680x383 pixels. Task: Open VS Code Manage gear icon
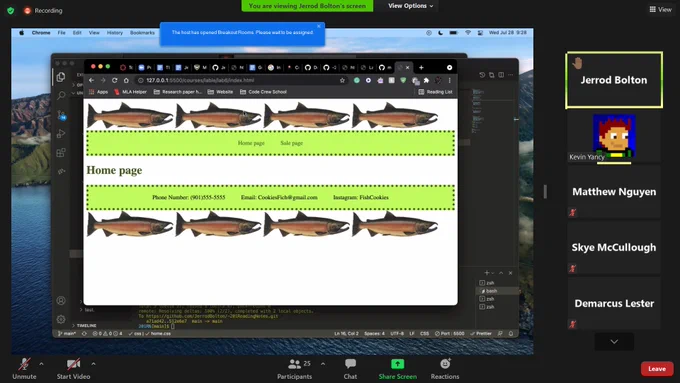61,319
